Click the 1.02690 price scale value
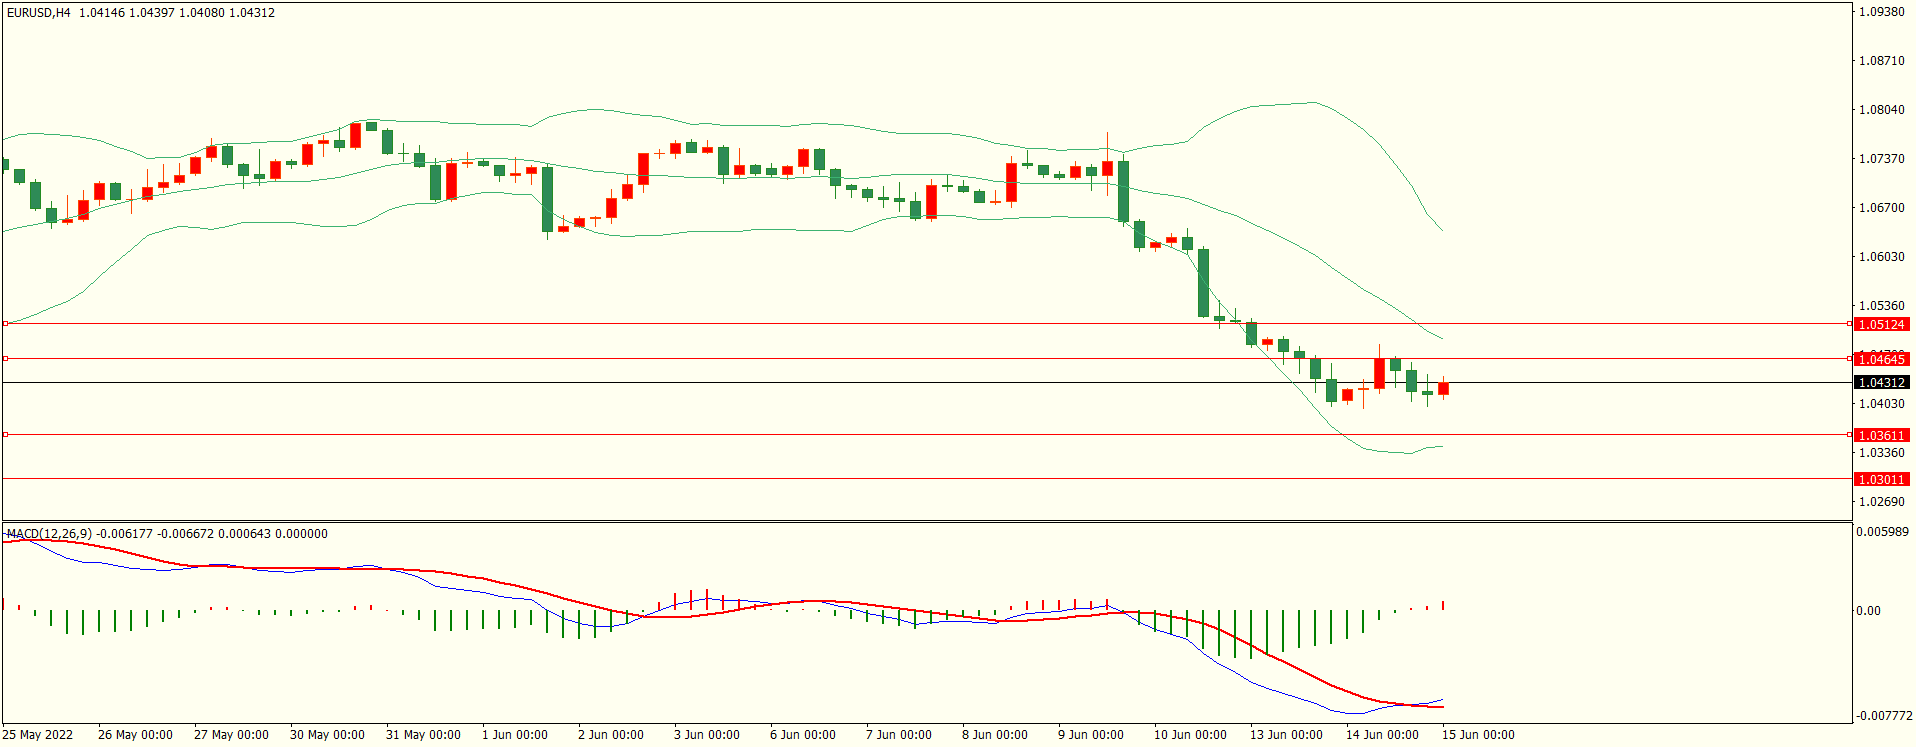The image size is (1916, 747). point(1881,502)
